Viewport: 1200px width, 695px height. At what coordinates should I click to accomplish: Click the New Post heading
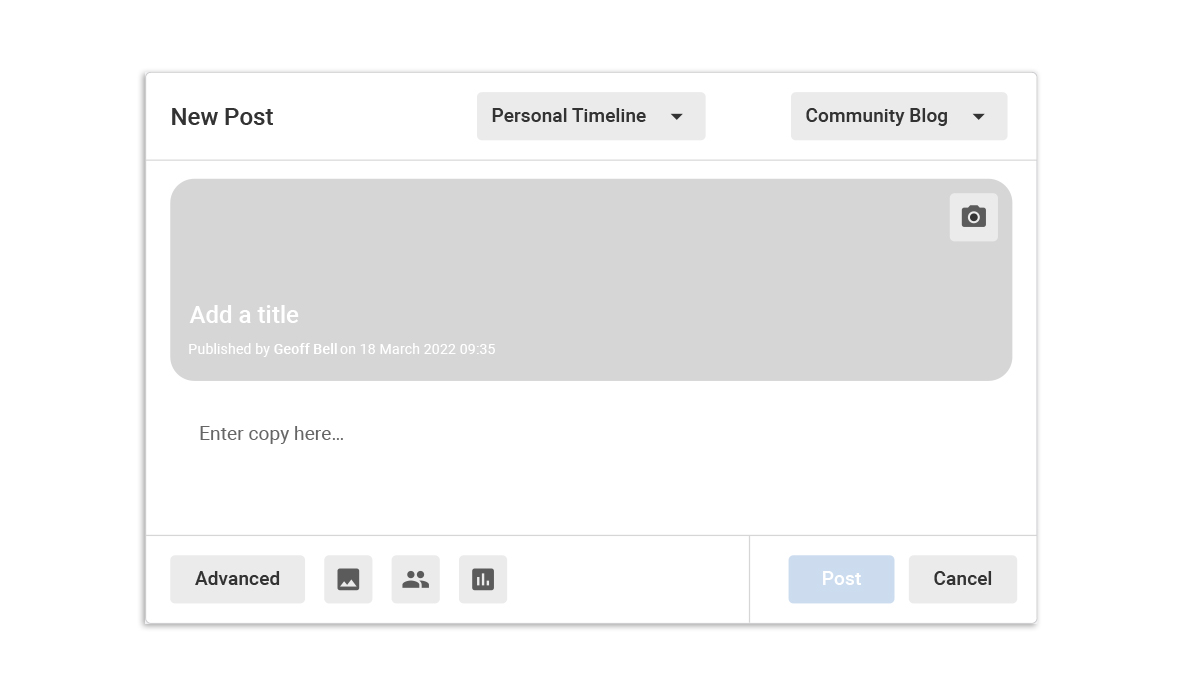(222, 117)
